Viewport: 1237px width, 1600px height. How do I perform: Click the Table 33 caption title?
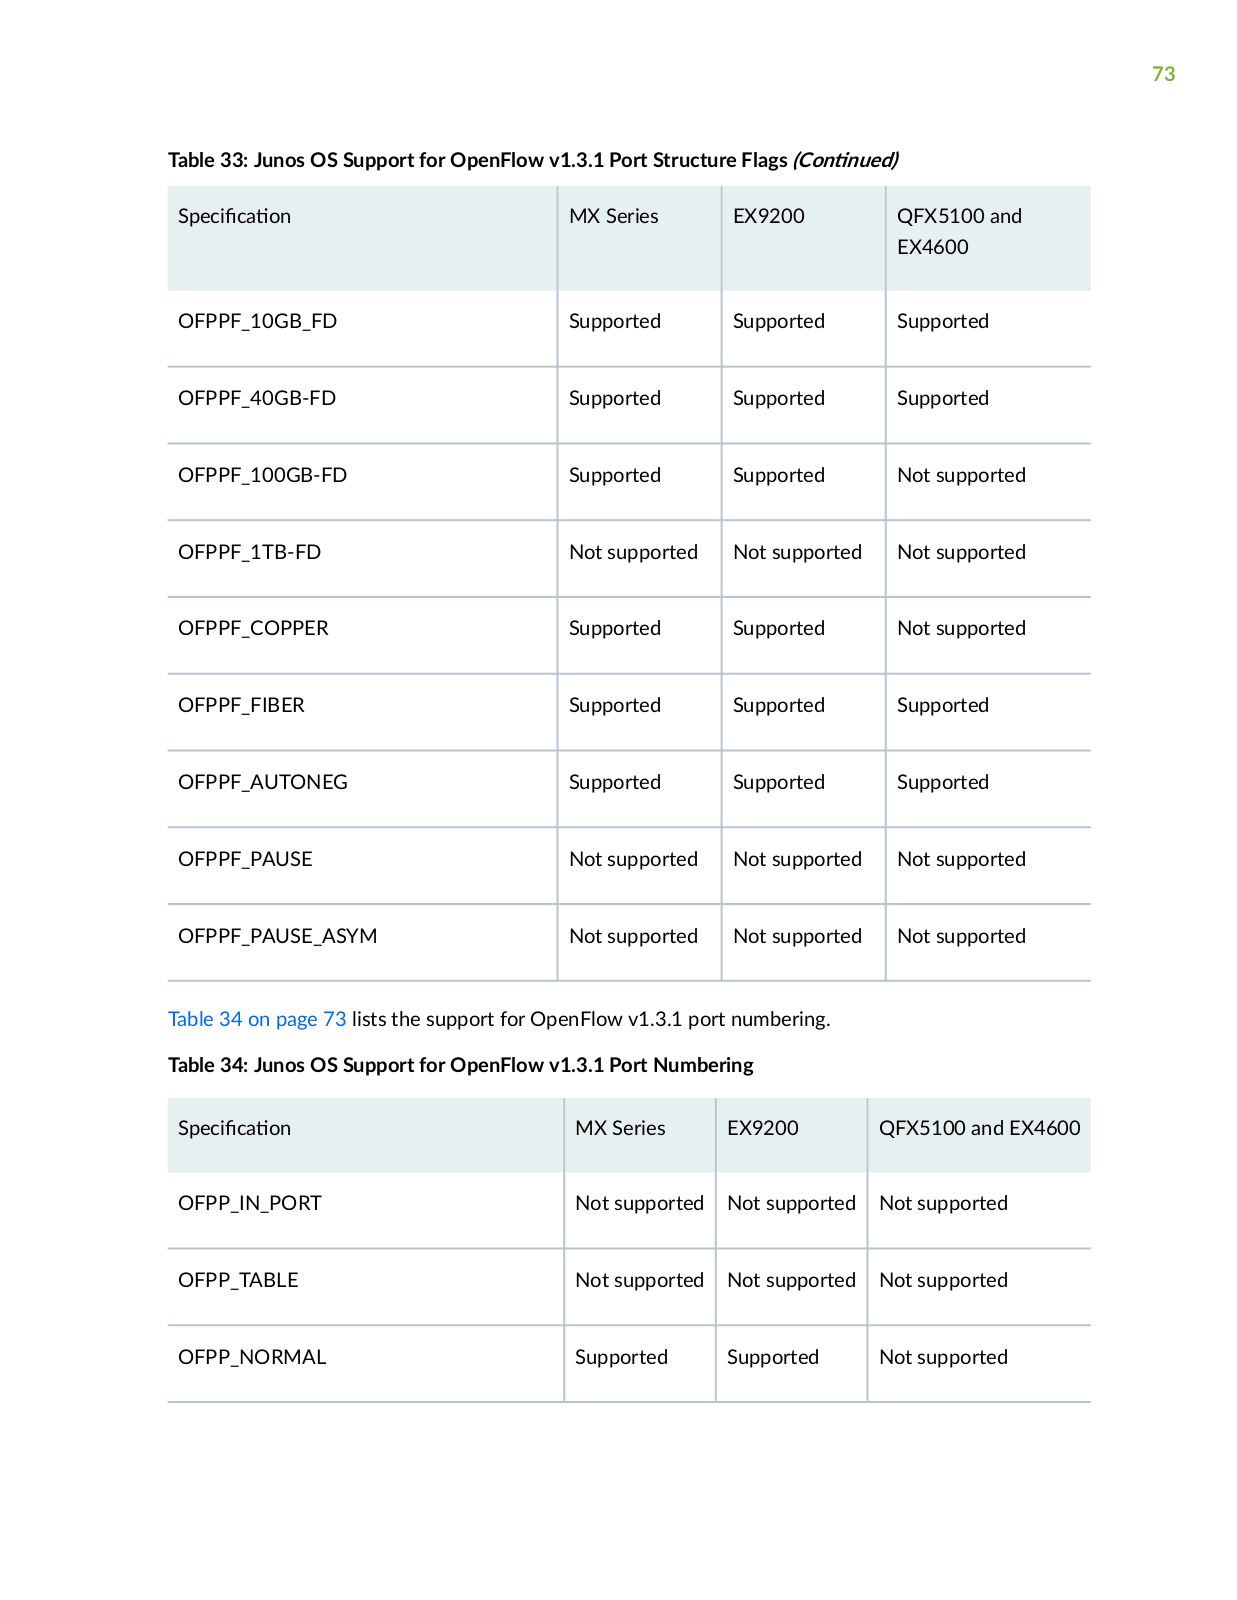(533, 160)
